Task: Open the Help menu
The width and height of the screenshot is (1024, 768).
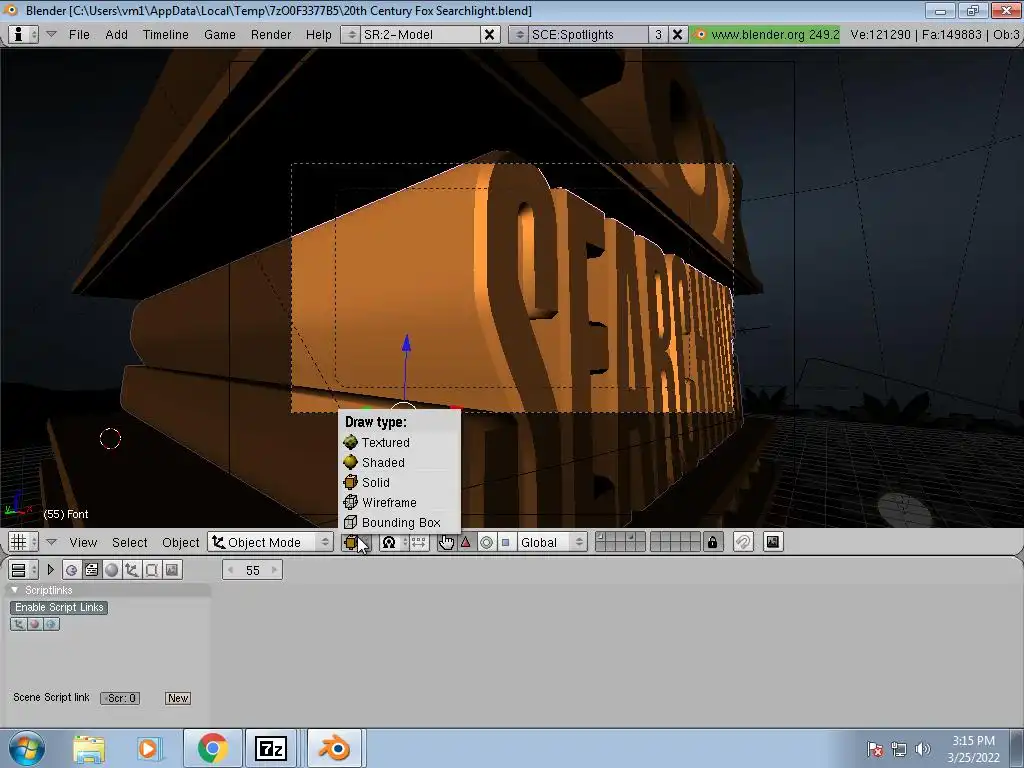Action: pyautogui.click(x=318, y=35)
